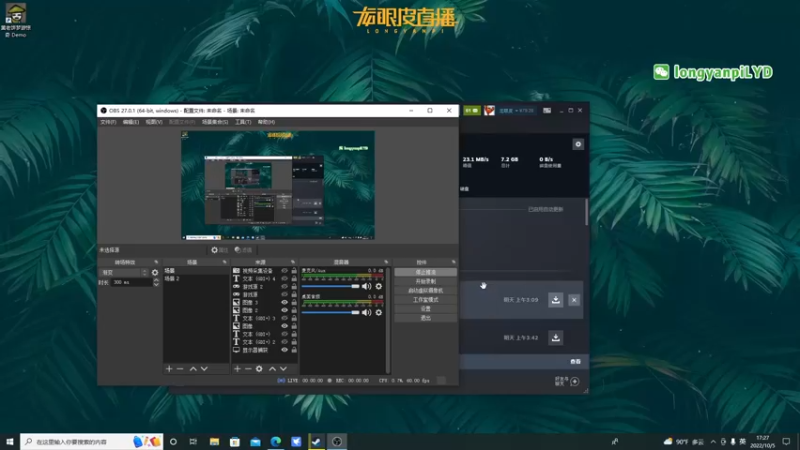Click the transition duration 300 ms field
800x450 pixels.
pos(131,282)
